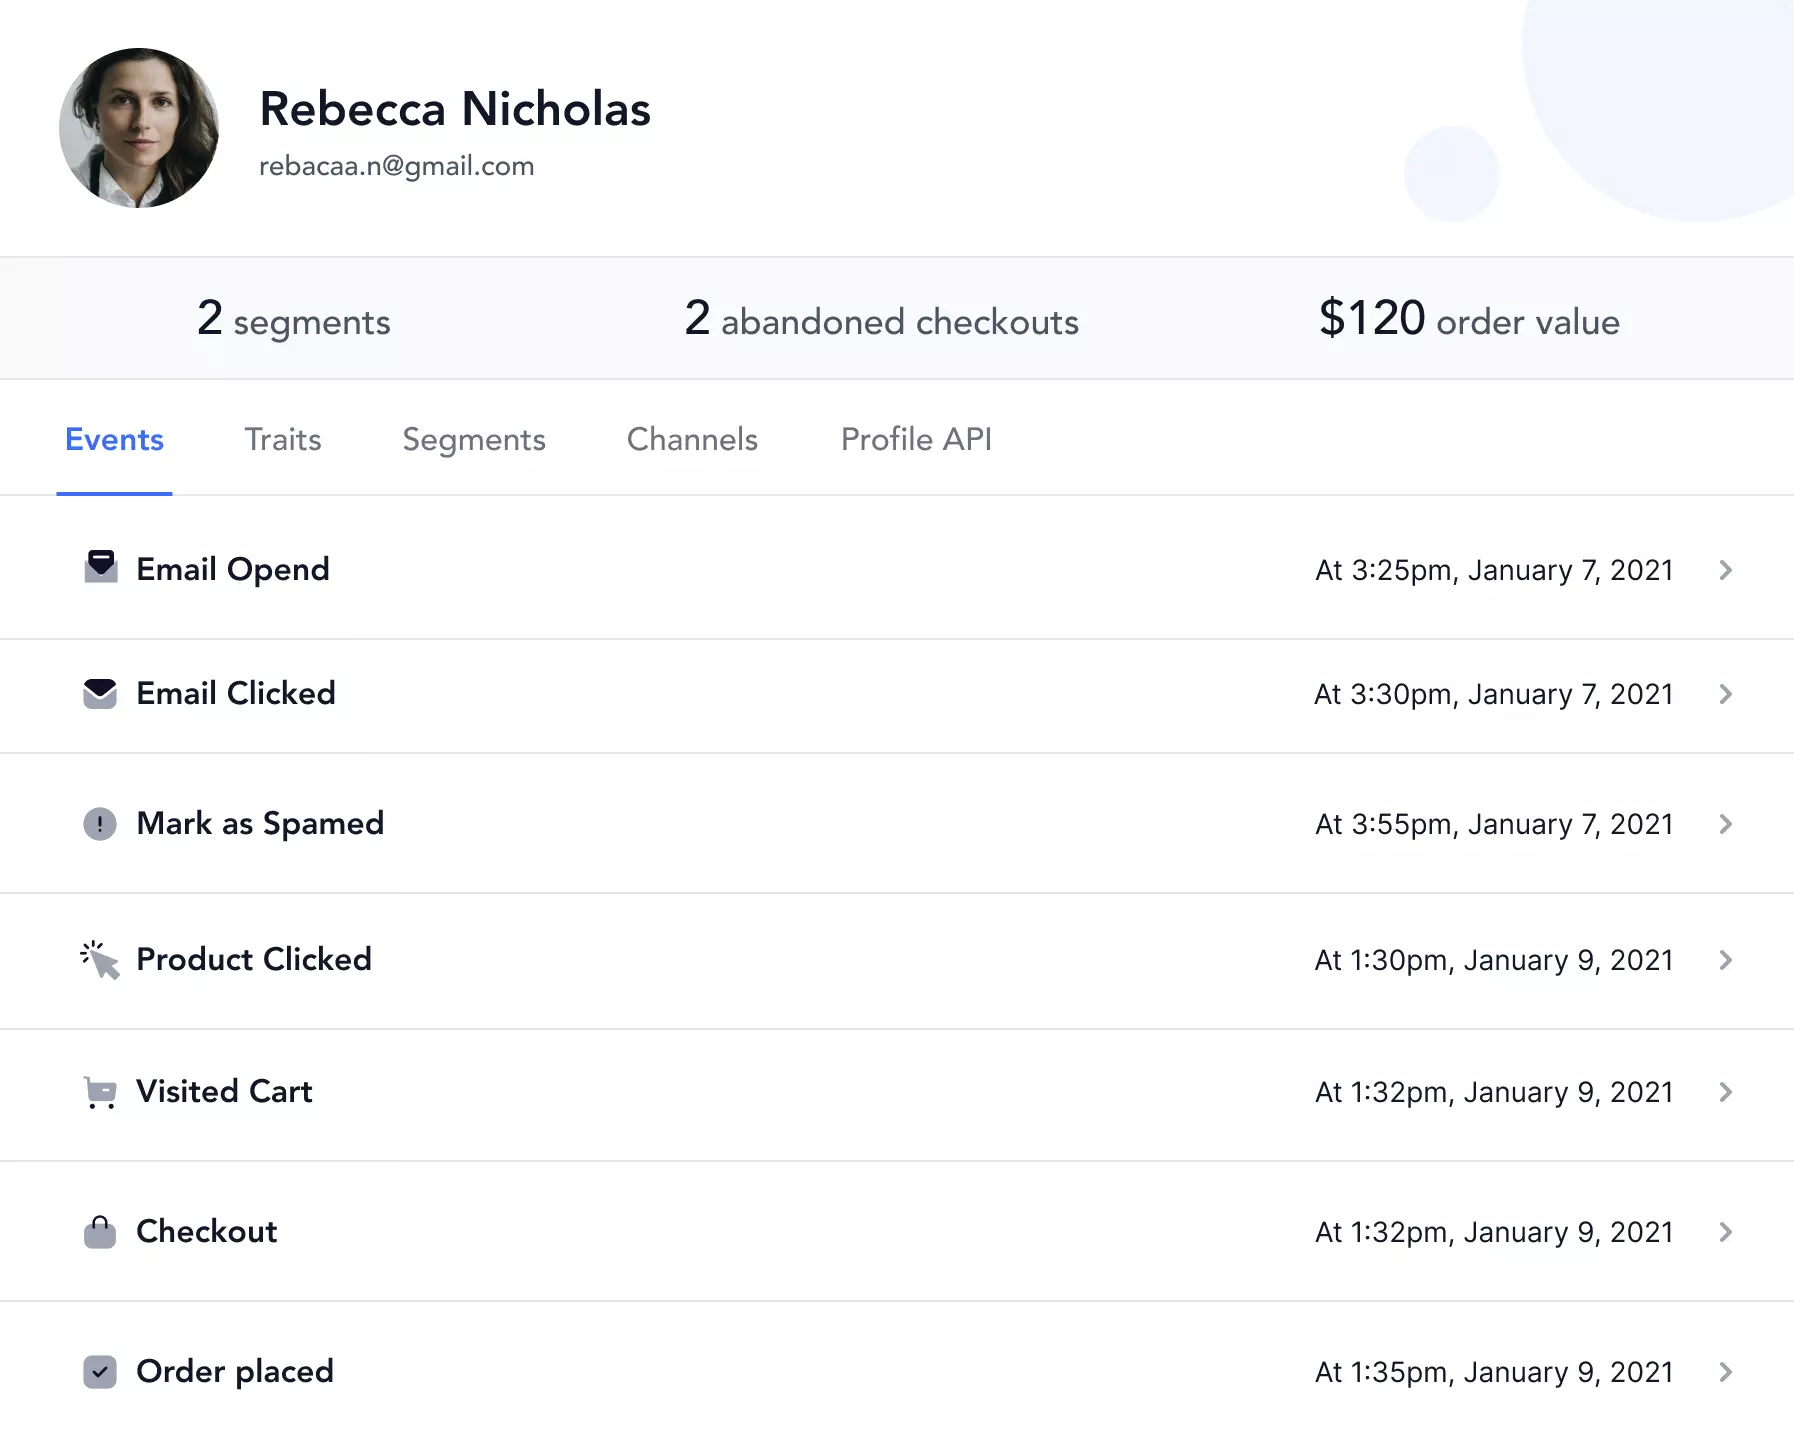The height and width of the screenshot is (1442, 1794).
Task: Click the exclamation icon for Mark as Spamed
Action: coord(100,824)
